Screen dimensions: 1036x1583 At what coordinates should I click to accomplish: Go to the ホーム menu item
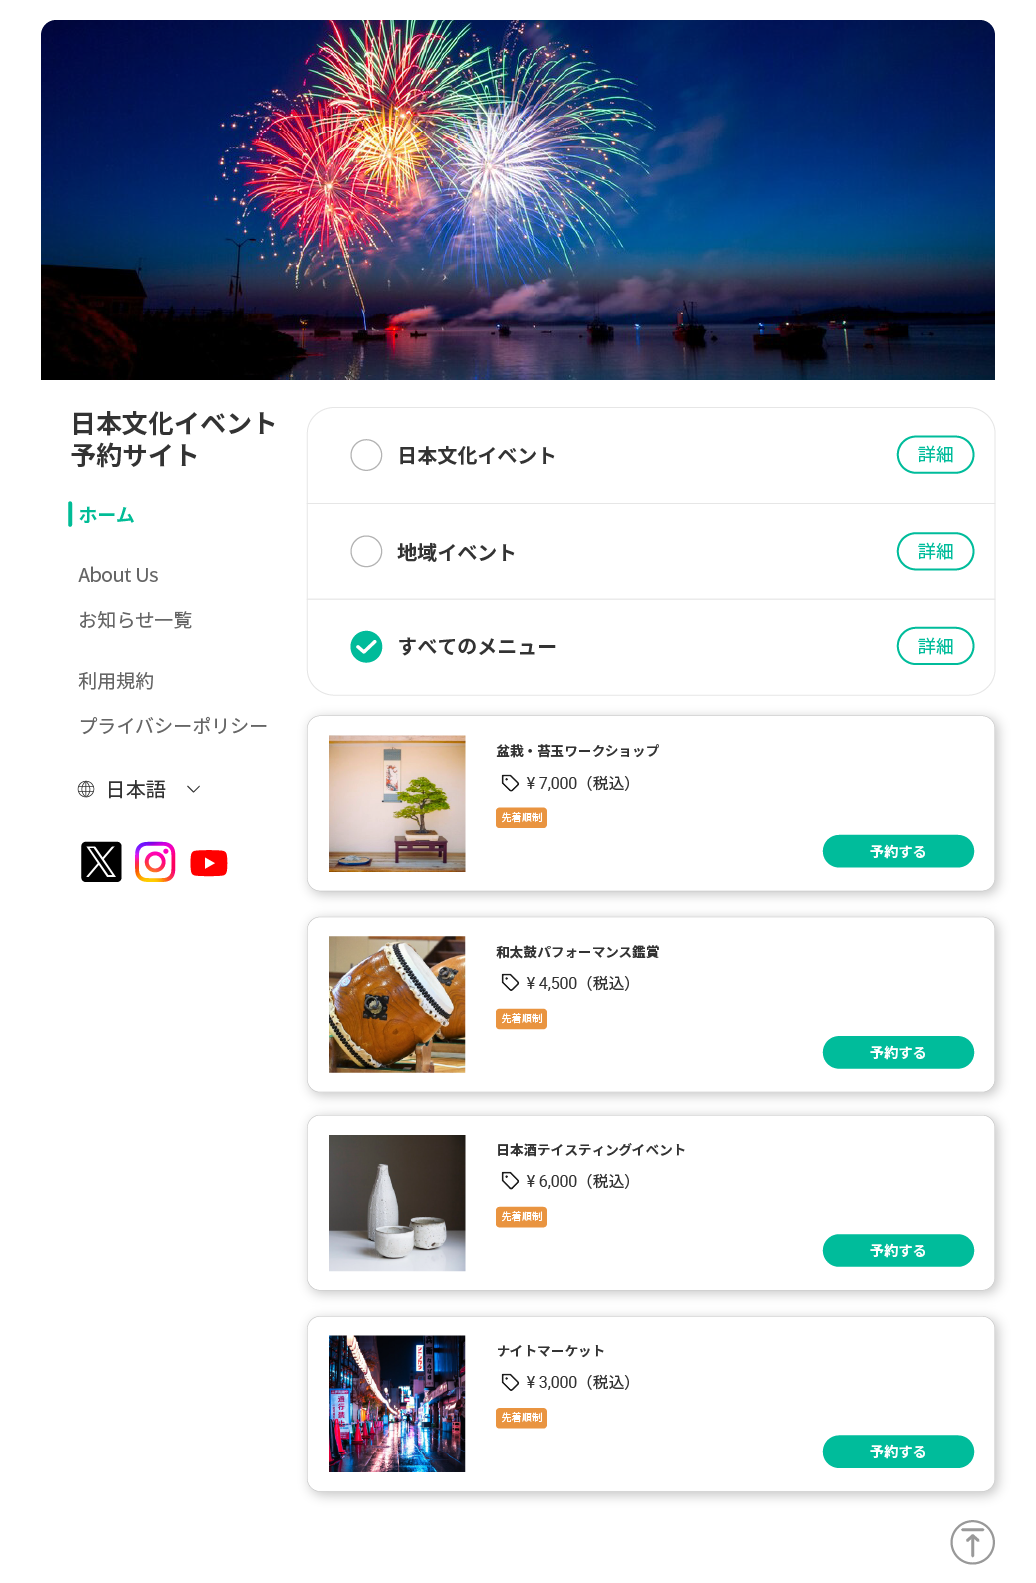[106, 515]
